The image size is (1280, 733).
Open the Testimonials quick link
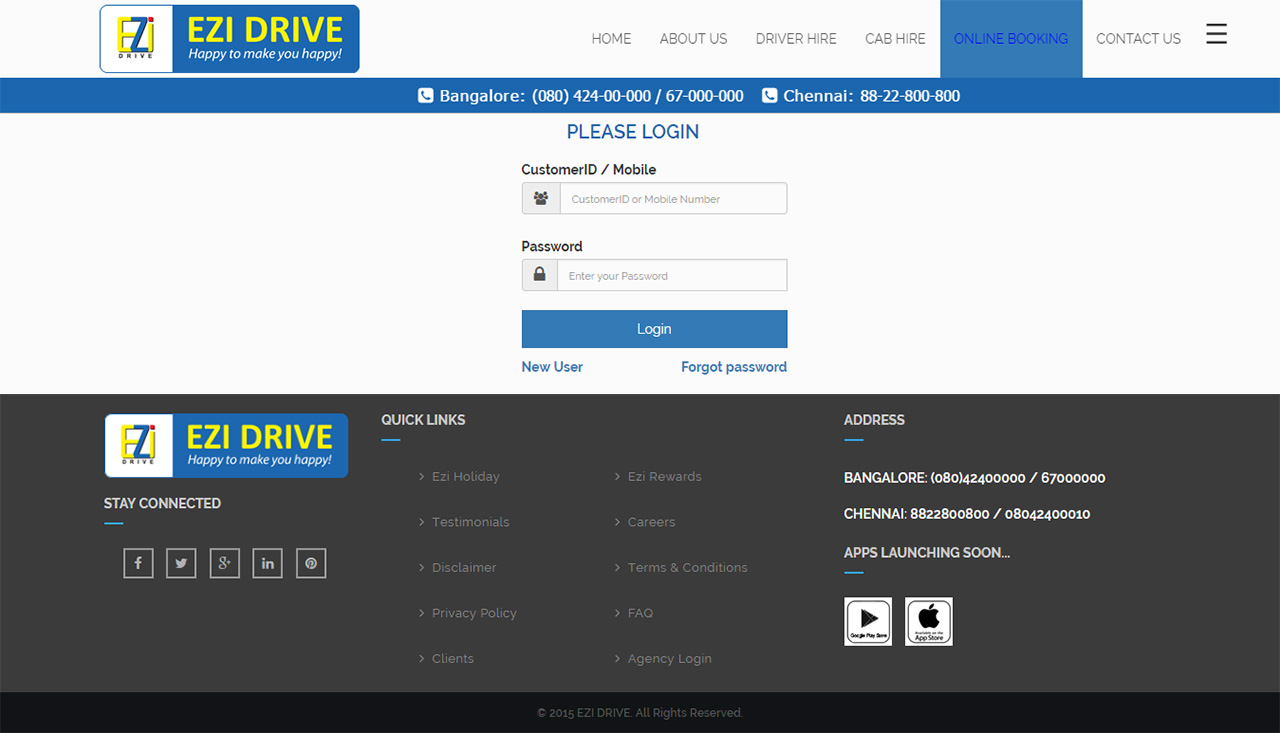470,522
